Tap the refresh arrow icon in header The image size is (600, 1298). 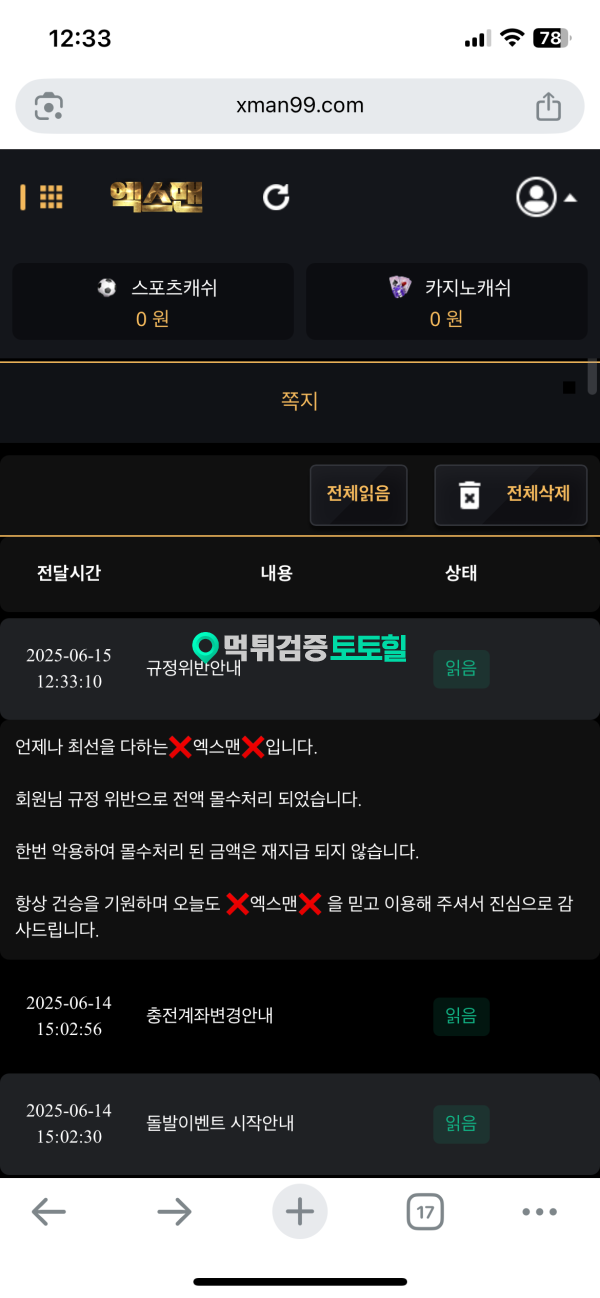click(276, 197)
